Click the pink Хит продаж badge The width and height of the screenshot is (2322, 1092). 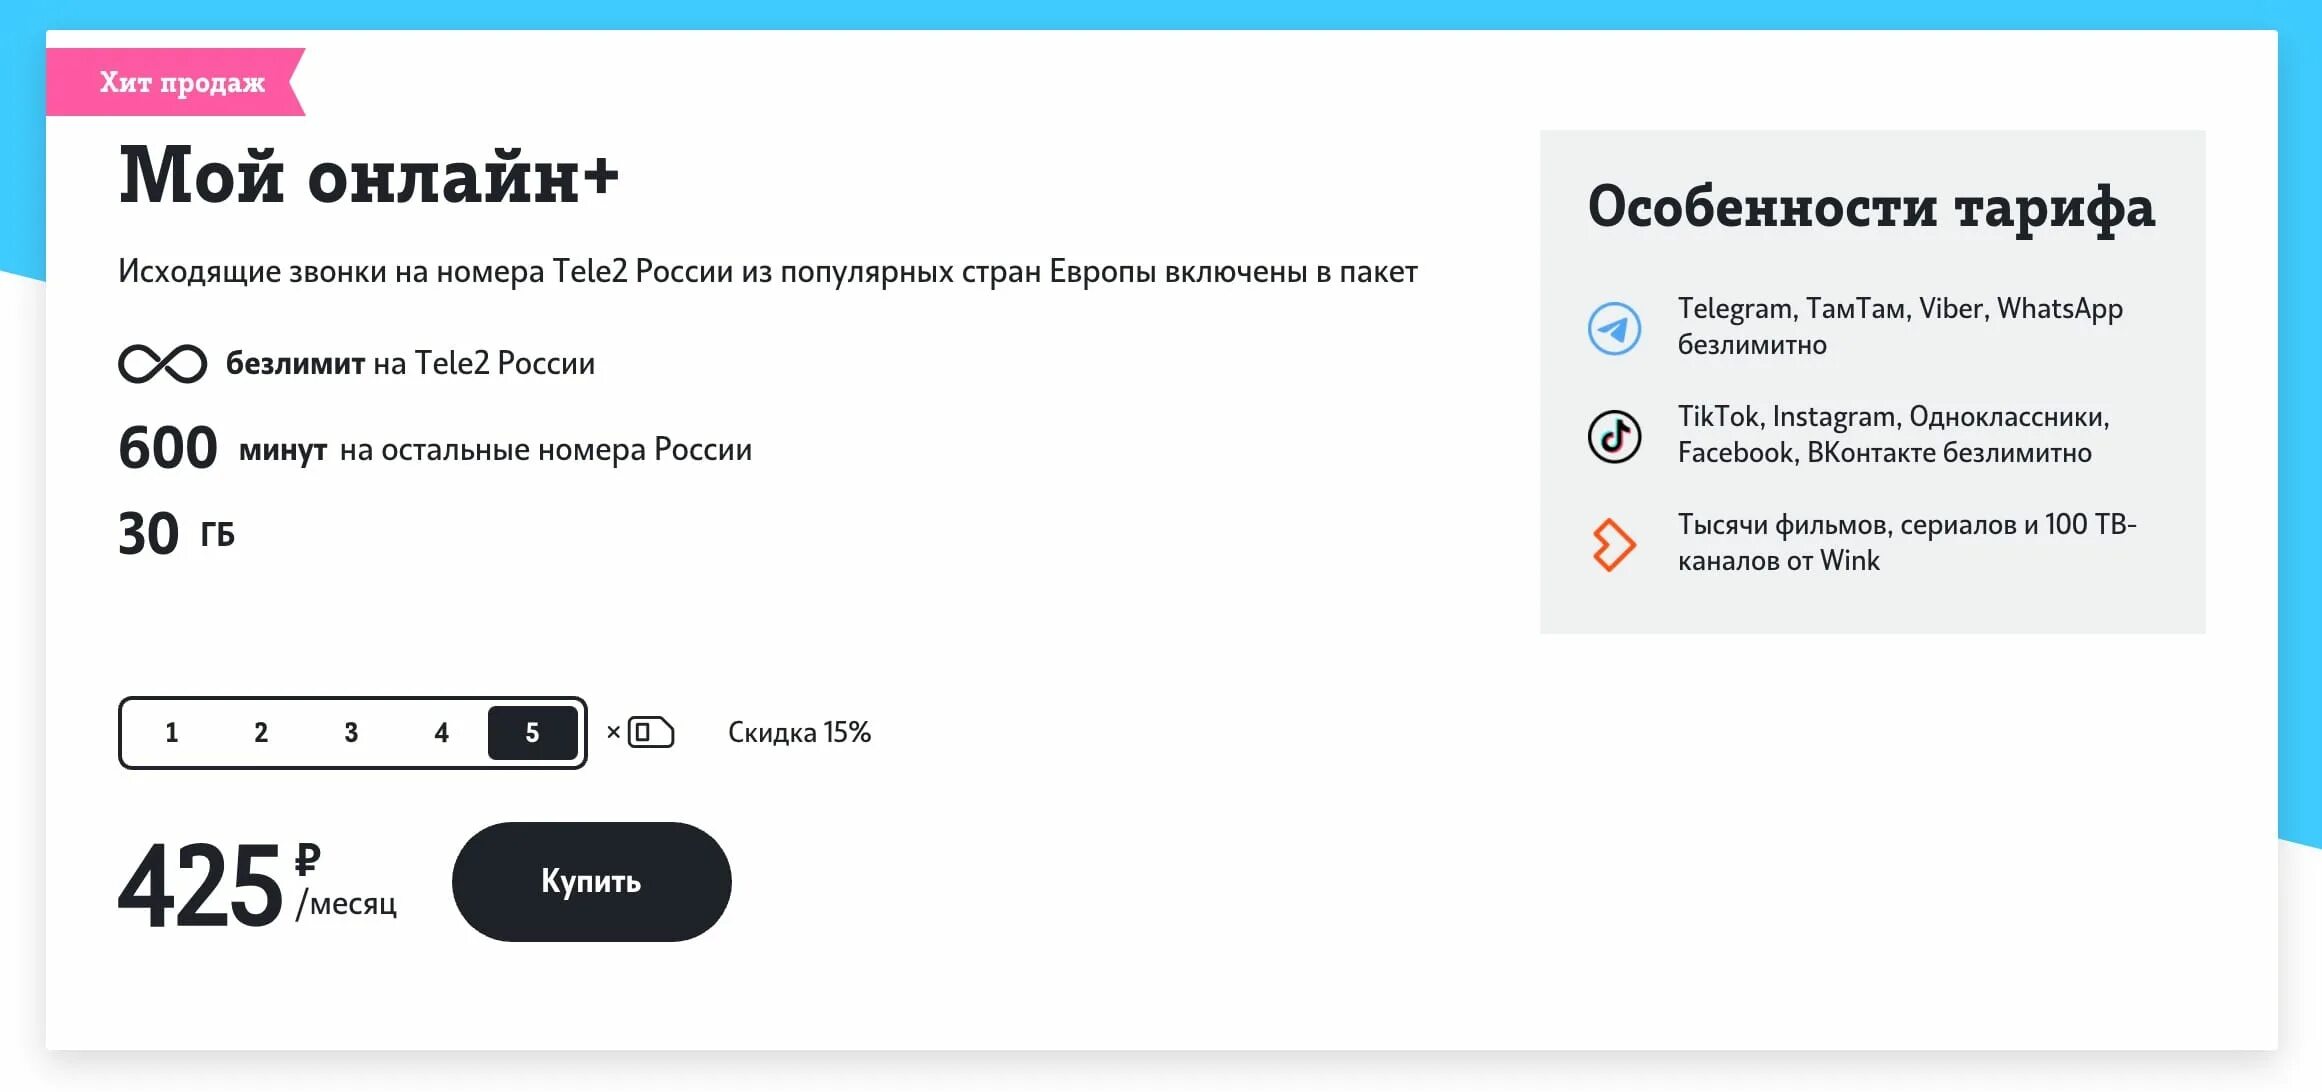pyautogui.click(x=176, y=82)
